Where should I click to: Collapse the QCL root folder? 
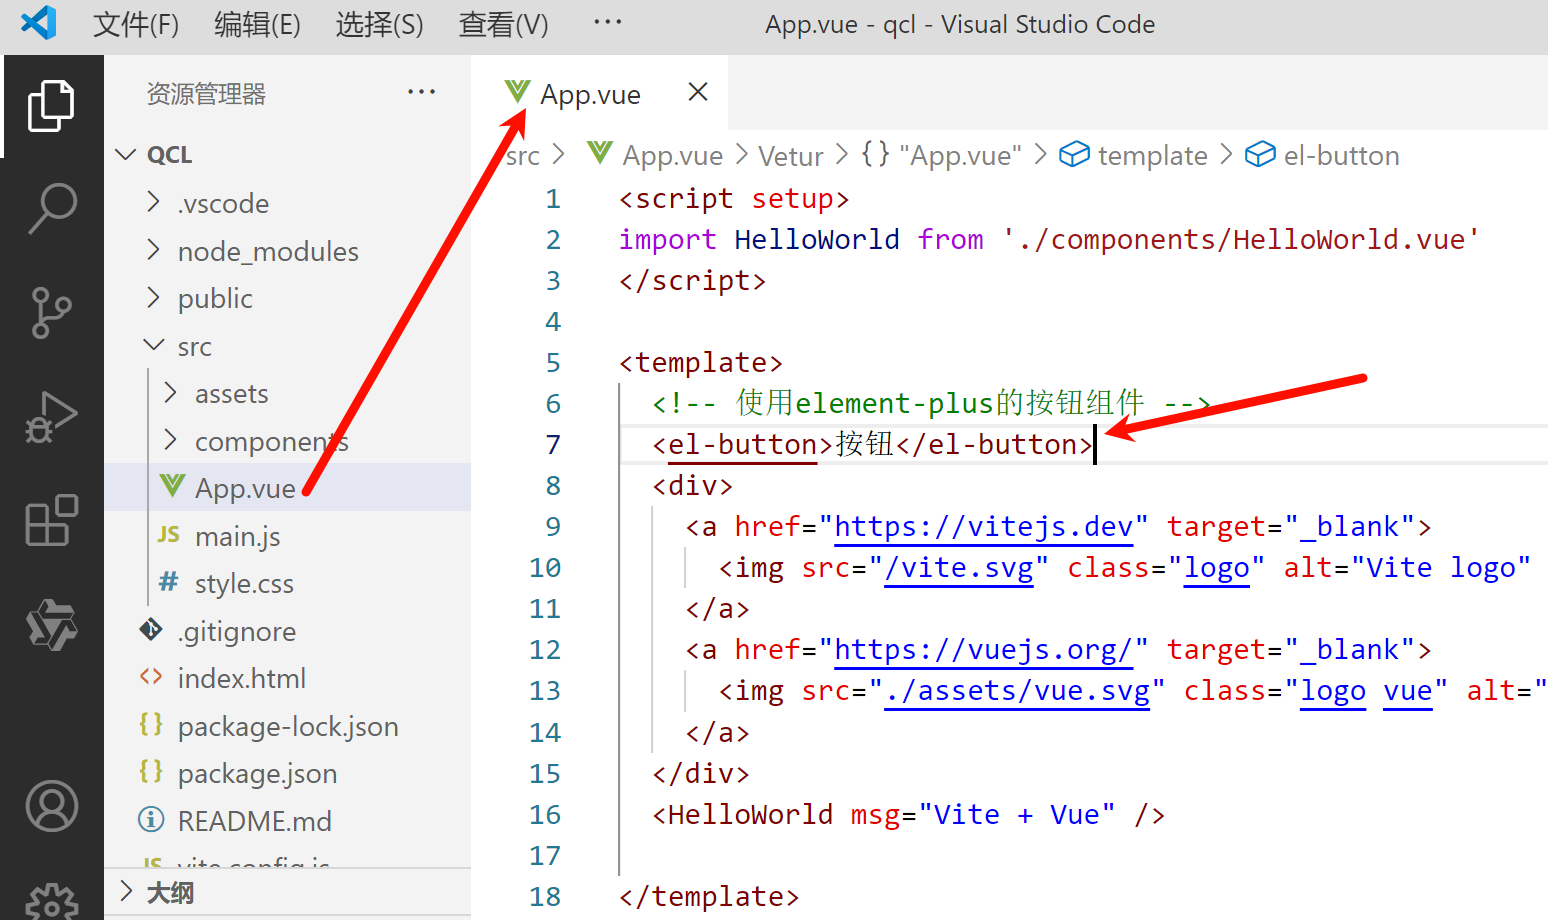click(125, 154)
